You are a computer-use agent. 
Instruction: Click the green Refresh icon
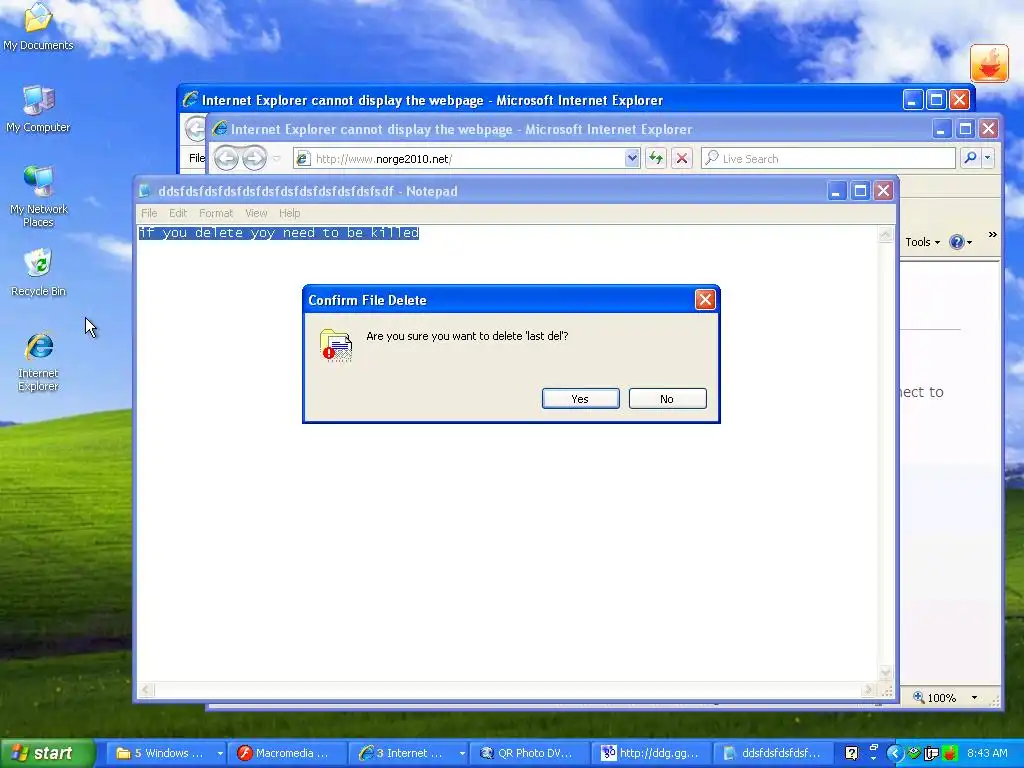(x=656, y=158)
